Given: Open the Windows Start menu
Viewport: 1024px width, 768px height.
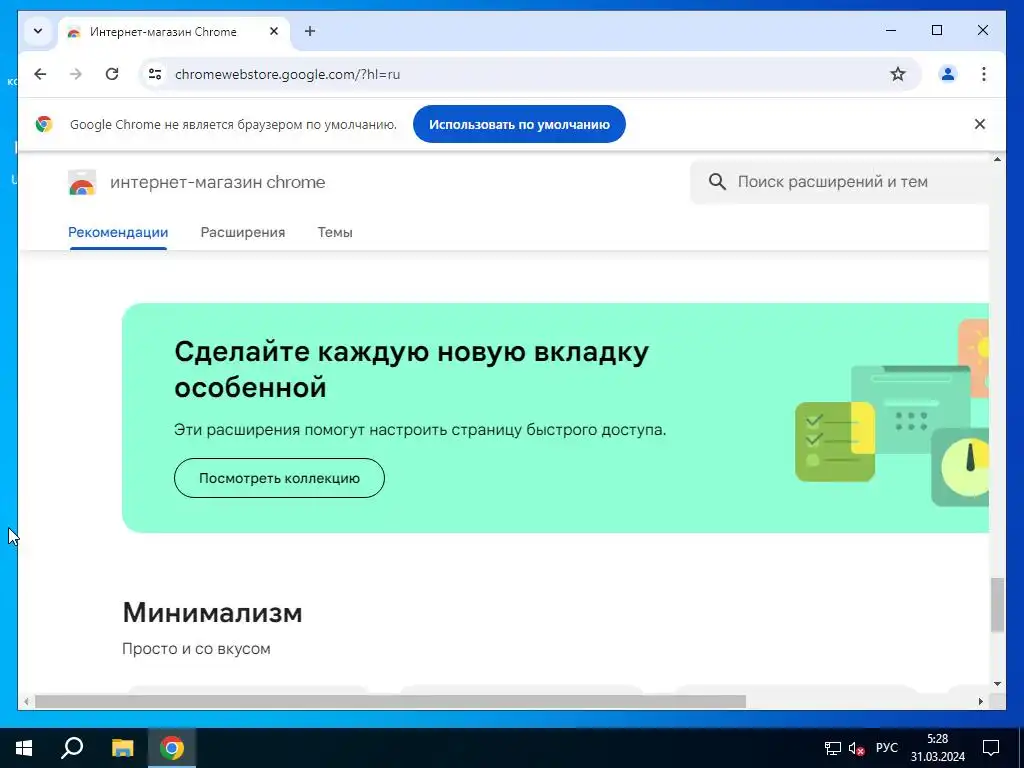Looking at the screenshot, I should [x=24, y=748].
